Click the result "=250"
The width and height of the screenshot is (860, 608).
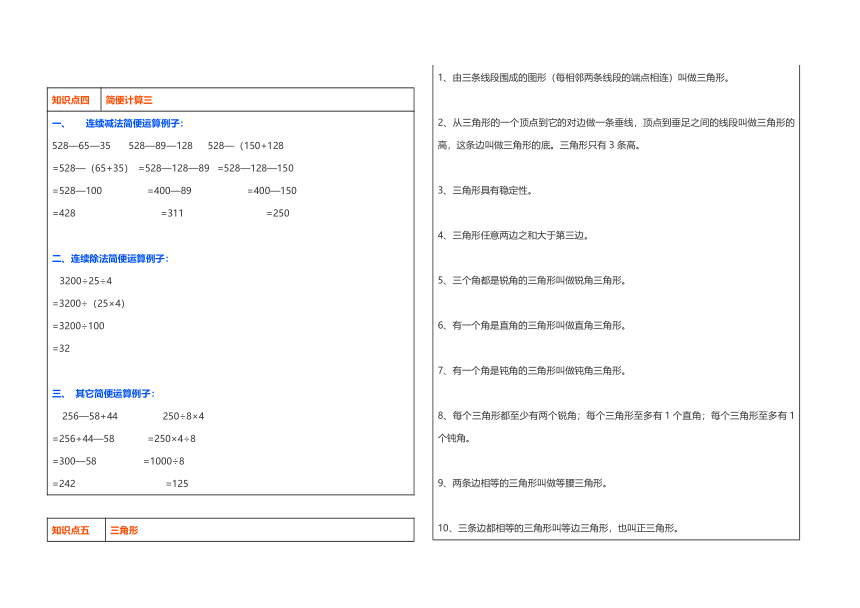tap(278, 213)
